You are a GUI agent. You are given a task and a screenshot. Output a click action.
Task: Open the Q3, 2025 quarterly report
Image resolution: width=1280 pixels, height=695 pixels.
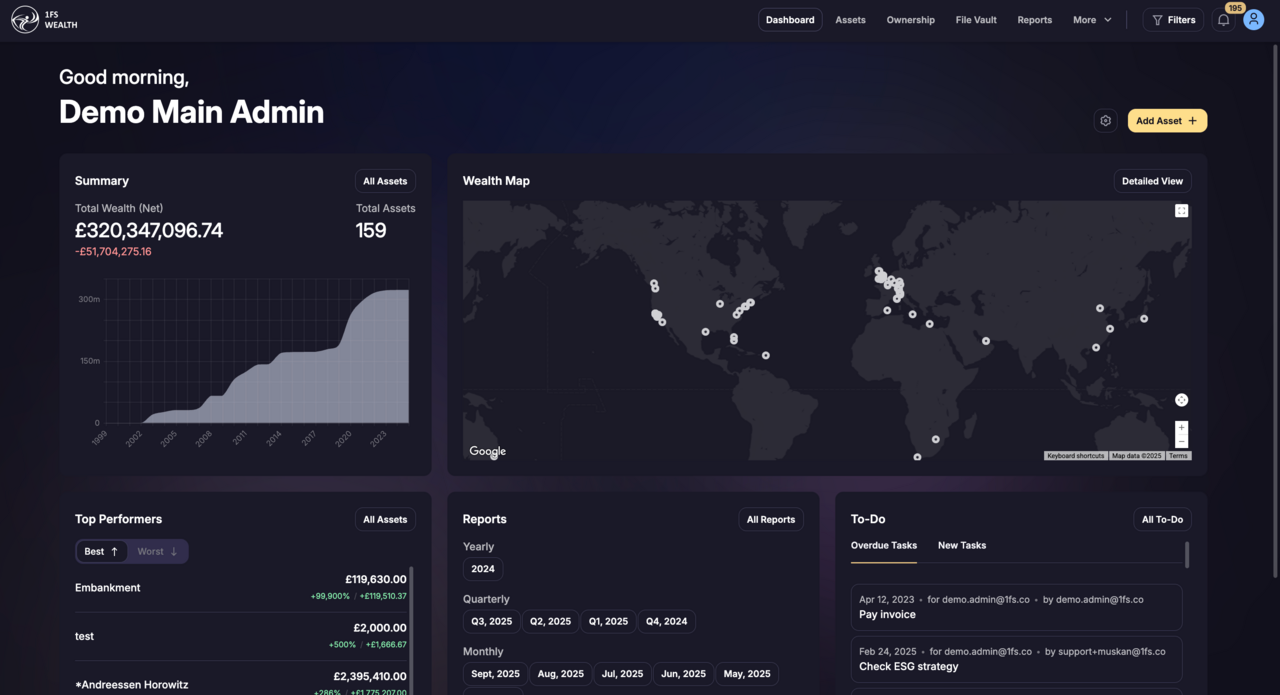click(x=491, y=621)
